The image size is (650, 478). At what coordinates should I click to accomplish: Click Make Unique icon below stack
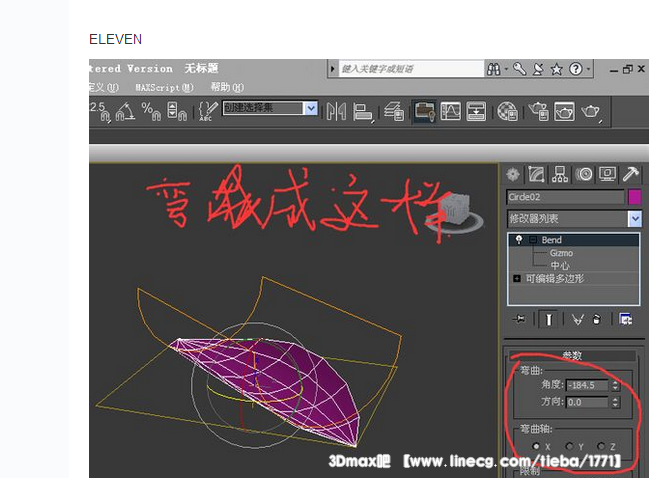coord(577,319)
